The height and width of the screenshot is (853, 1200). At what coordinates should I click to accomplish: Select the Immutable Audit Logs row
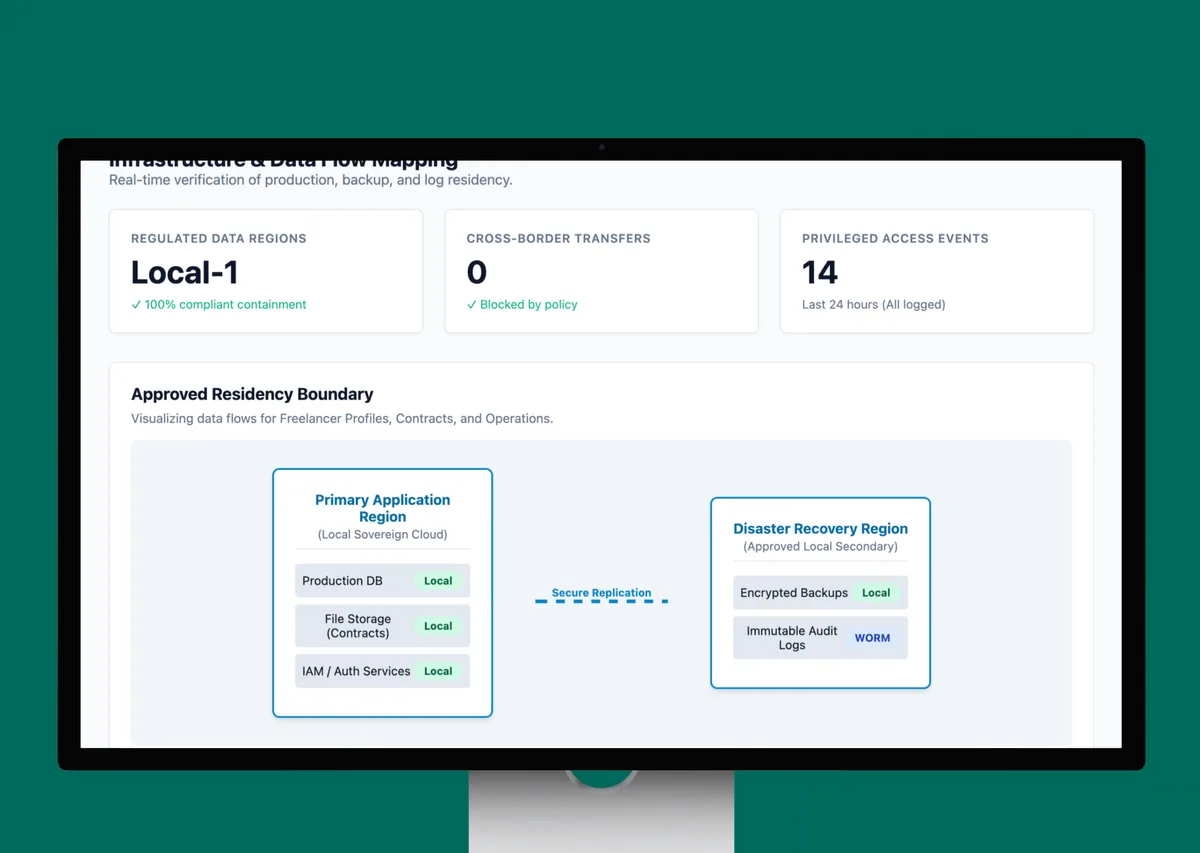[821, 638]
